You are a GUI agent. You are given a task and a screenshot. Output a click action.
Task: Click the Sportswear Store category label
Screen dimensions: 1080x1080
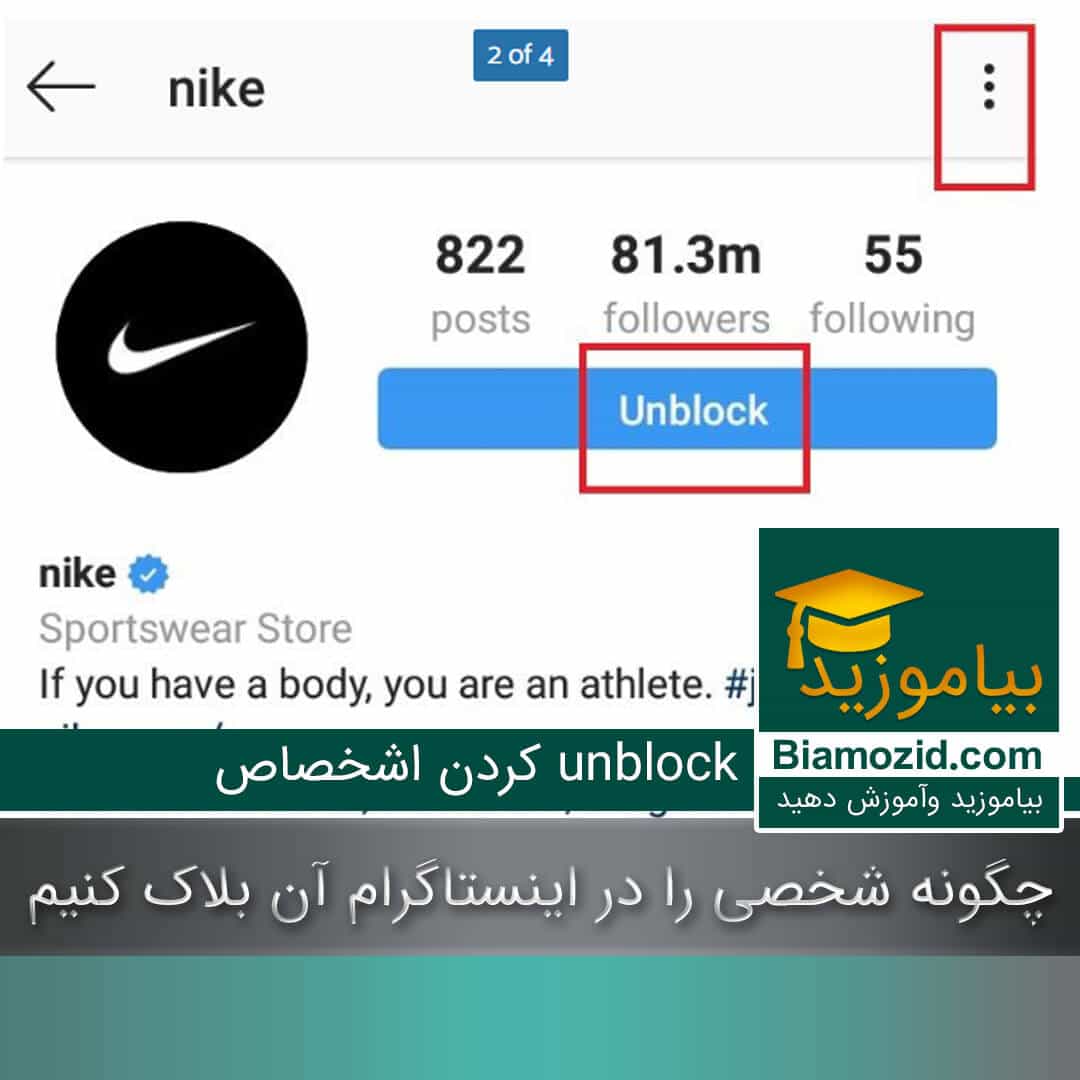click(196, 628)
